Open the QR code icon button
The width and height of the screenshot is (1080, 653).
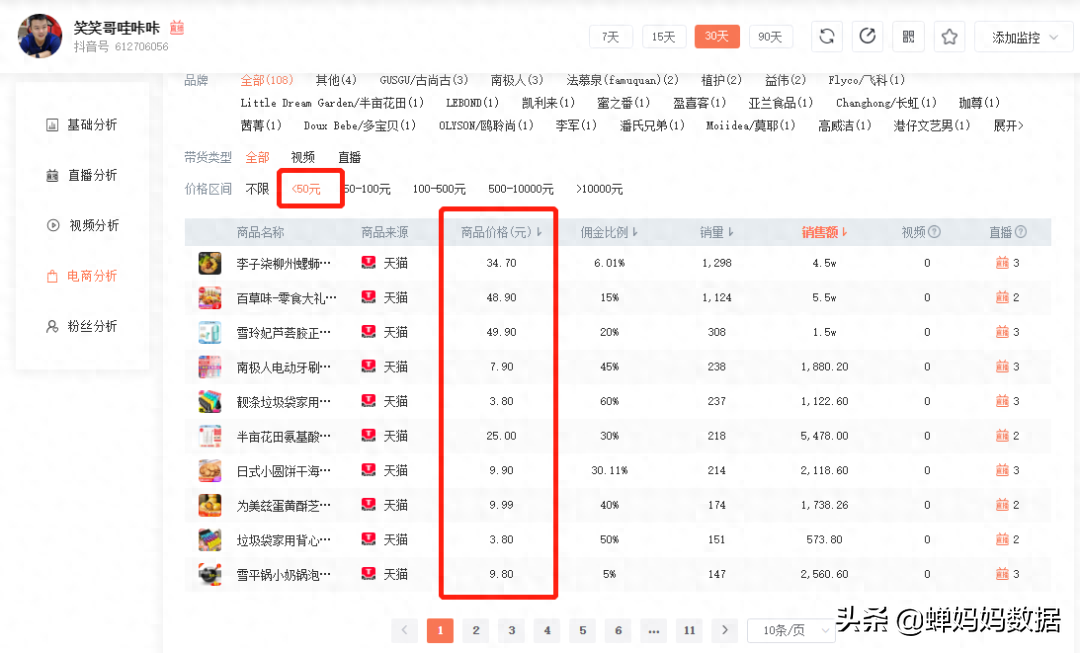click(908, 37)
